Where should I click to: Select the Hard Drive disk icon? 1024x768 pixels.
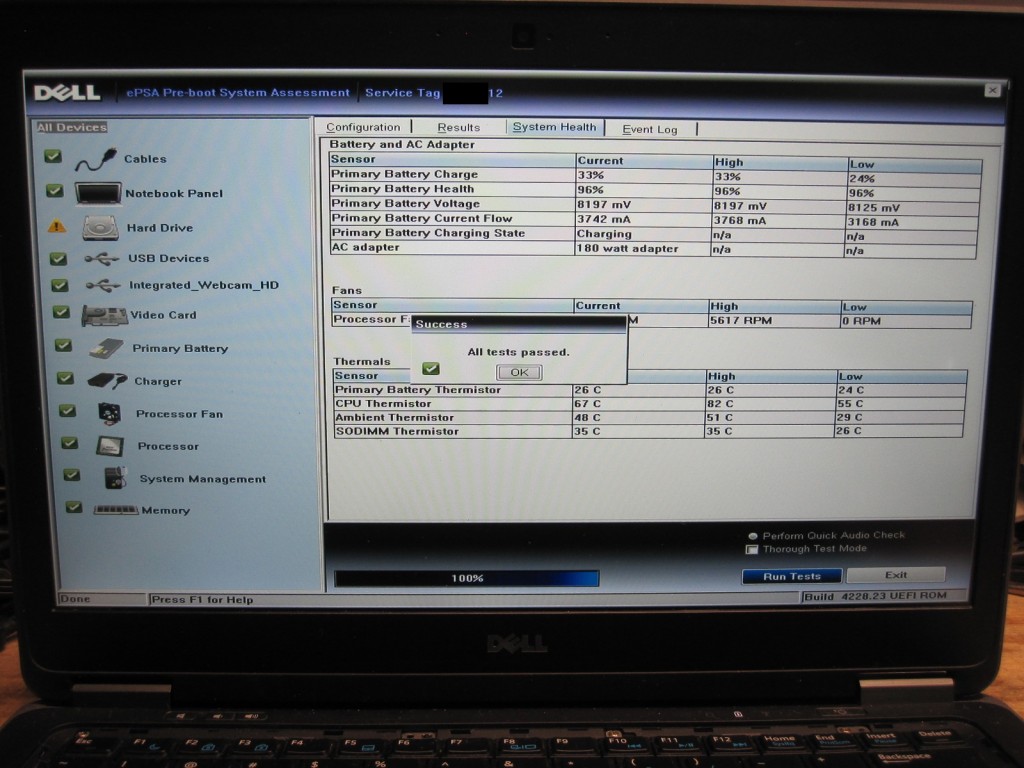[101, 228]
